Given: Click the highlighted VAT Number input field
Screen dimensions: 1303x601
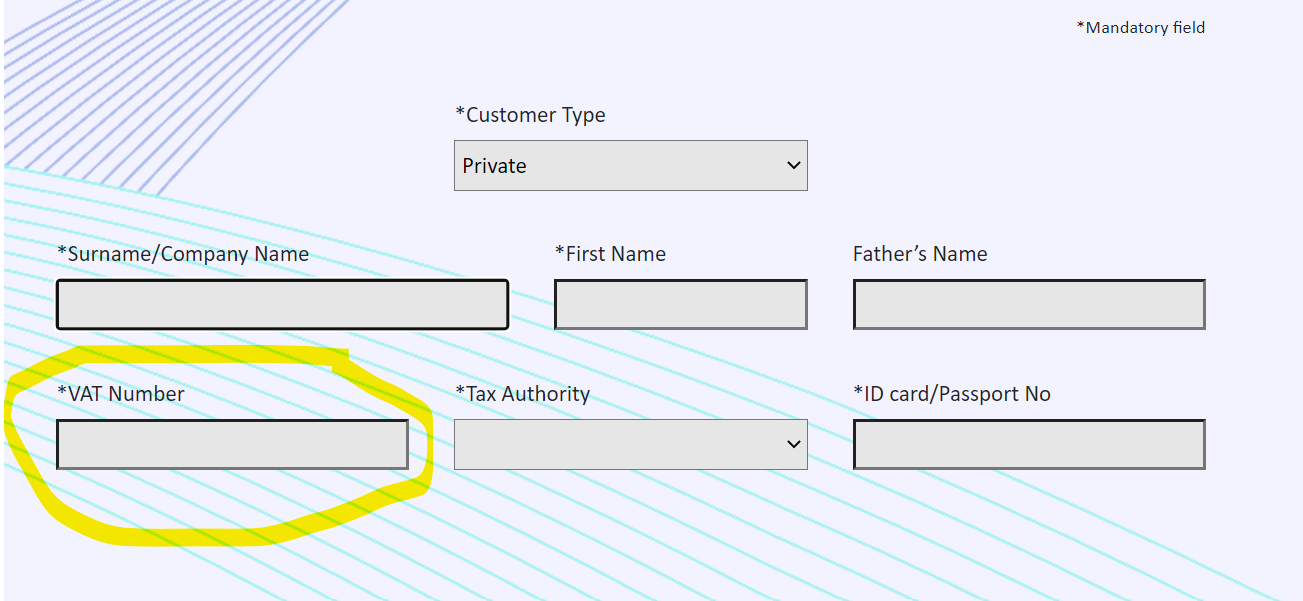Looking at the screenshot, I should (232, 444).
